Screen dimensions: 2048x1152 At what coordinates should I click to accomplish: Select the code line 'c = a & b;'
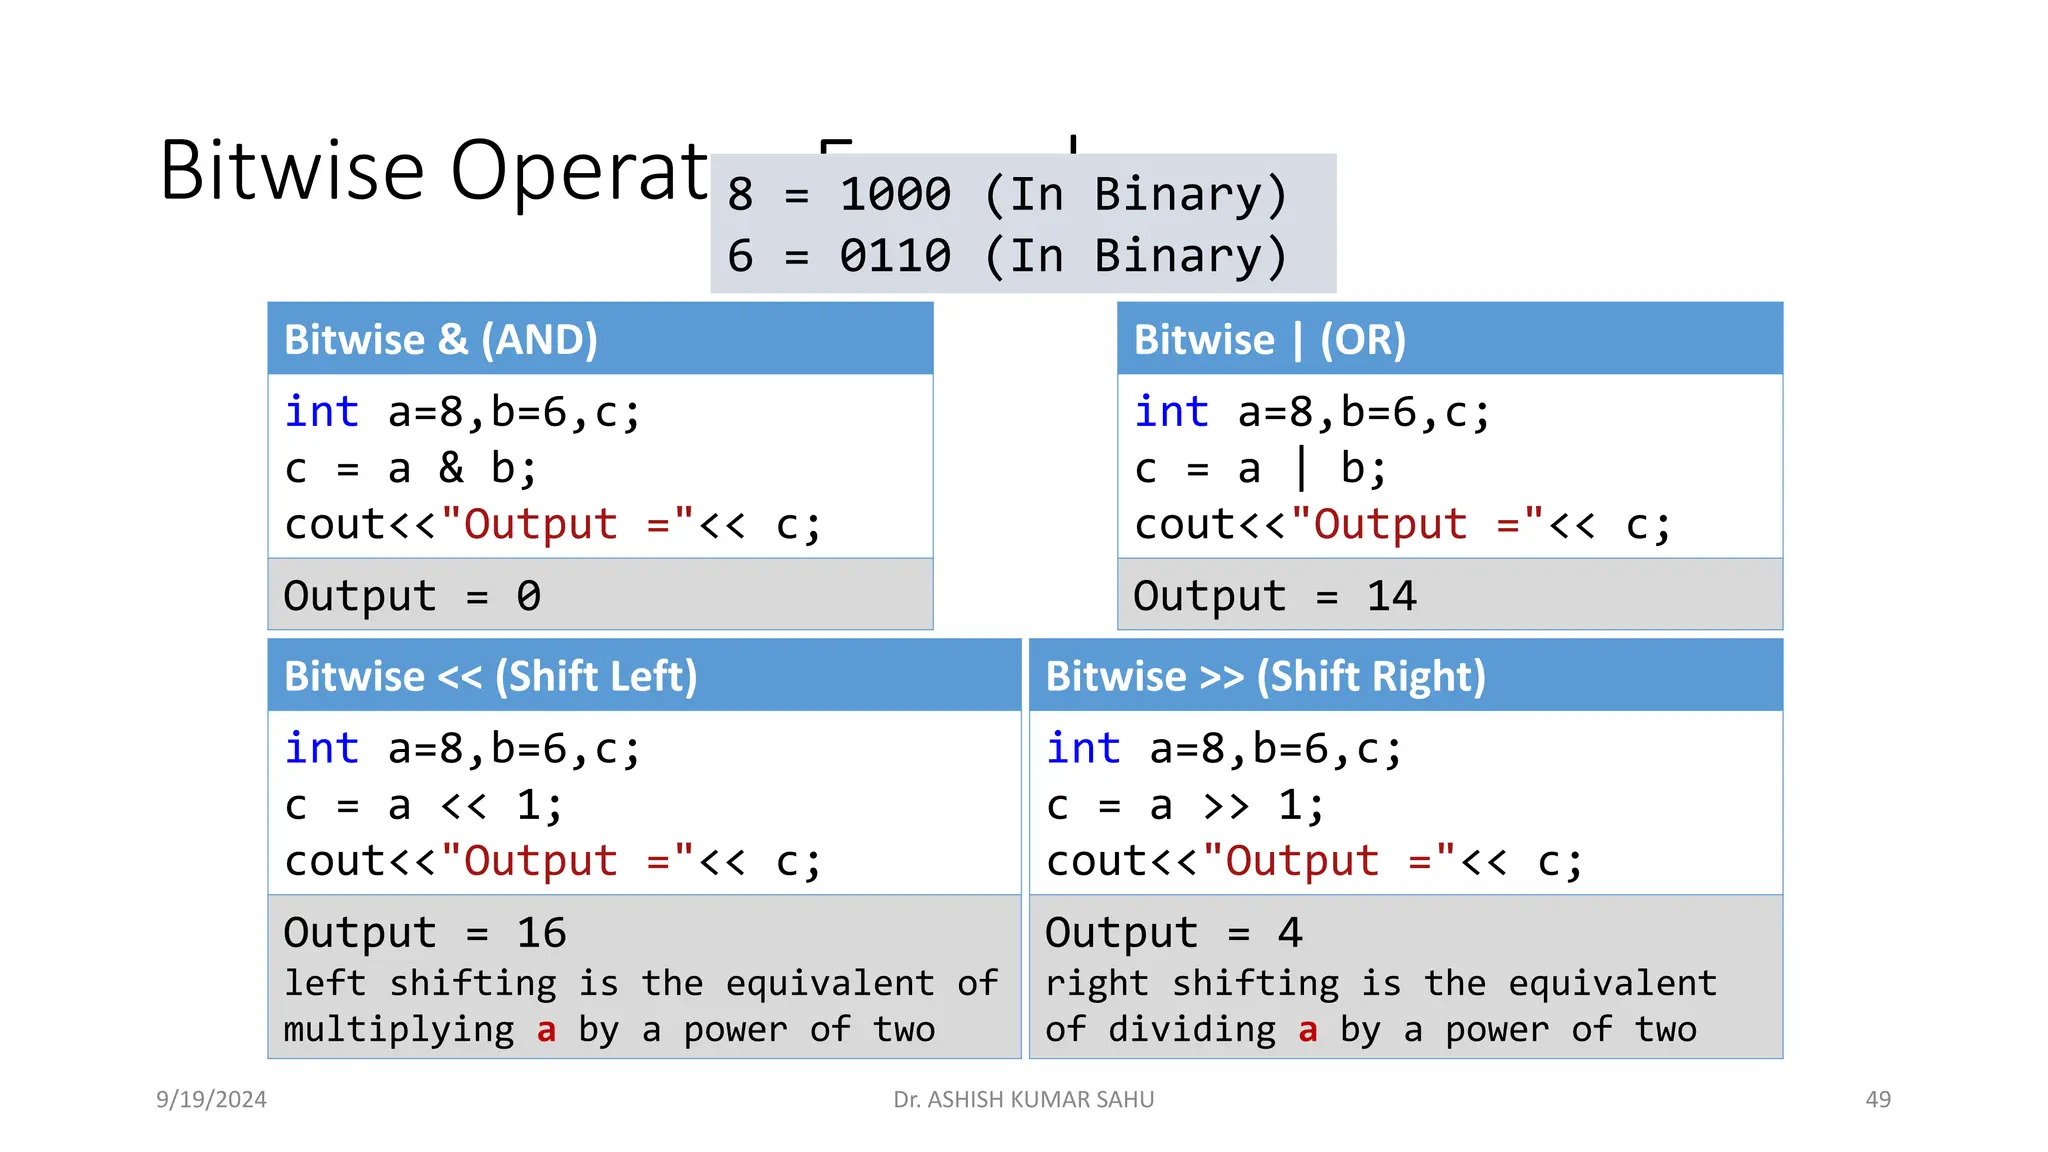(x=411, y=468)
